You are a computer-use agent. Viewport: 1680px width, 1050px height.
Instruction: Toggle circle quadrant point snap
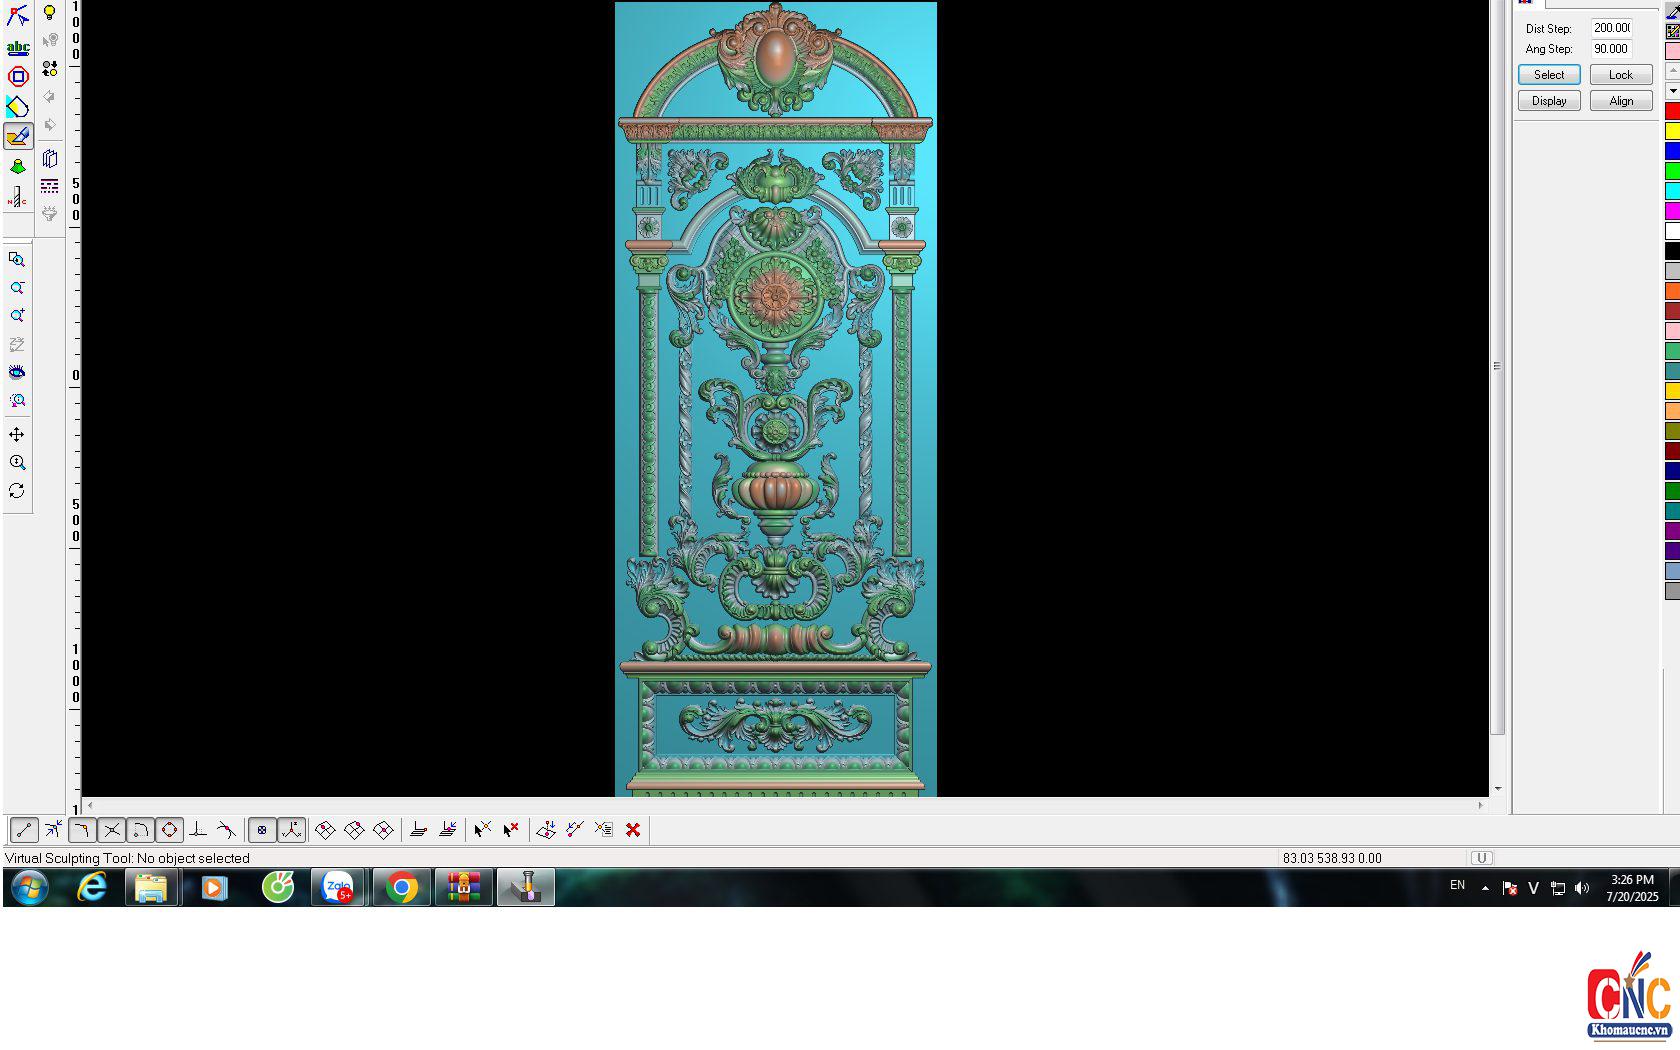coord(170,830)
